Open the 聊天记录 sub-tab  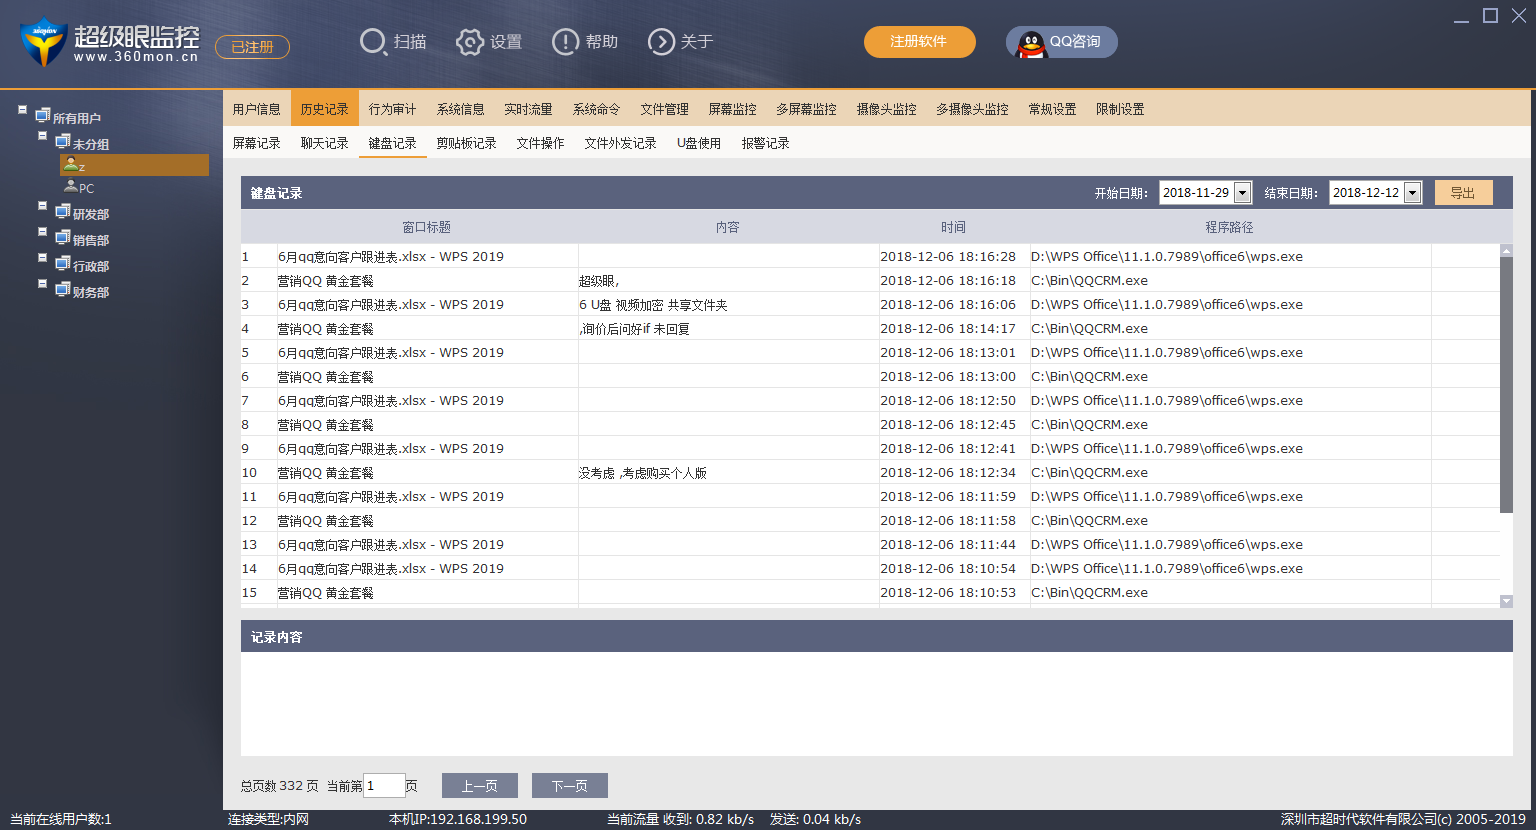click(324, 143)
